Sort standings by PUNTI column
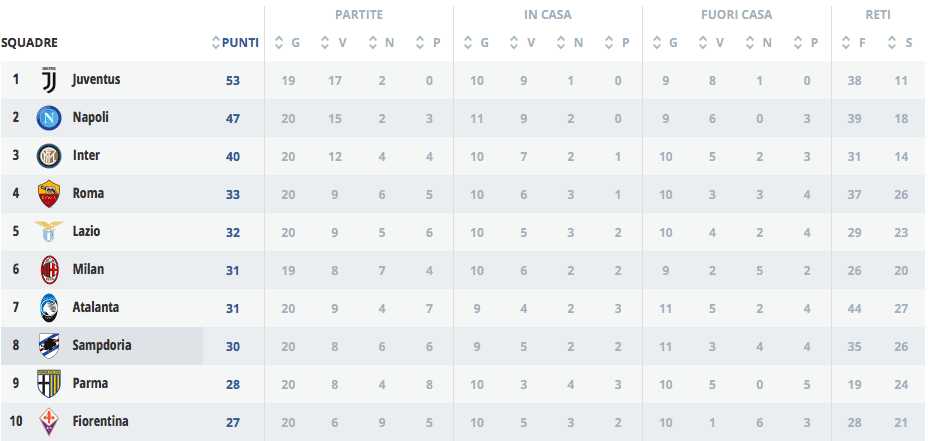This screenshot has width=928, height=441. (x=236, y=43)
